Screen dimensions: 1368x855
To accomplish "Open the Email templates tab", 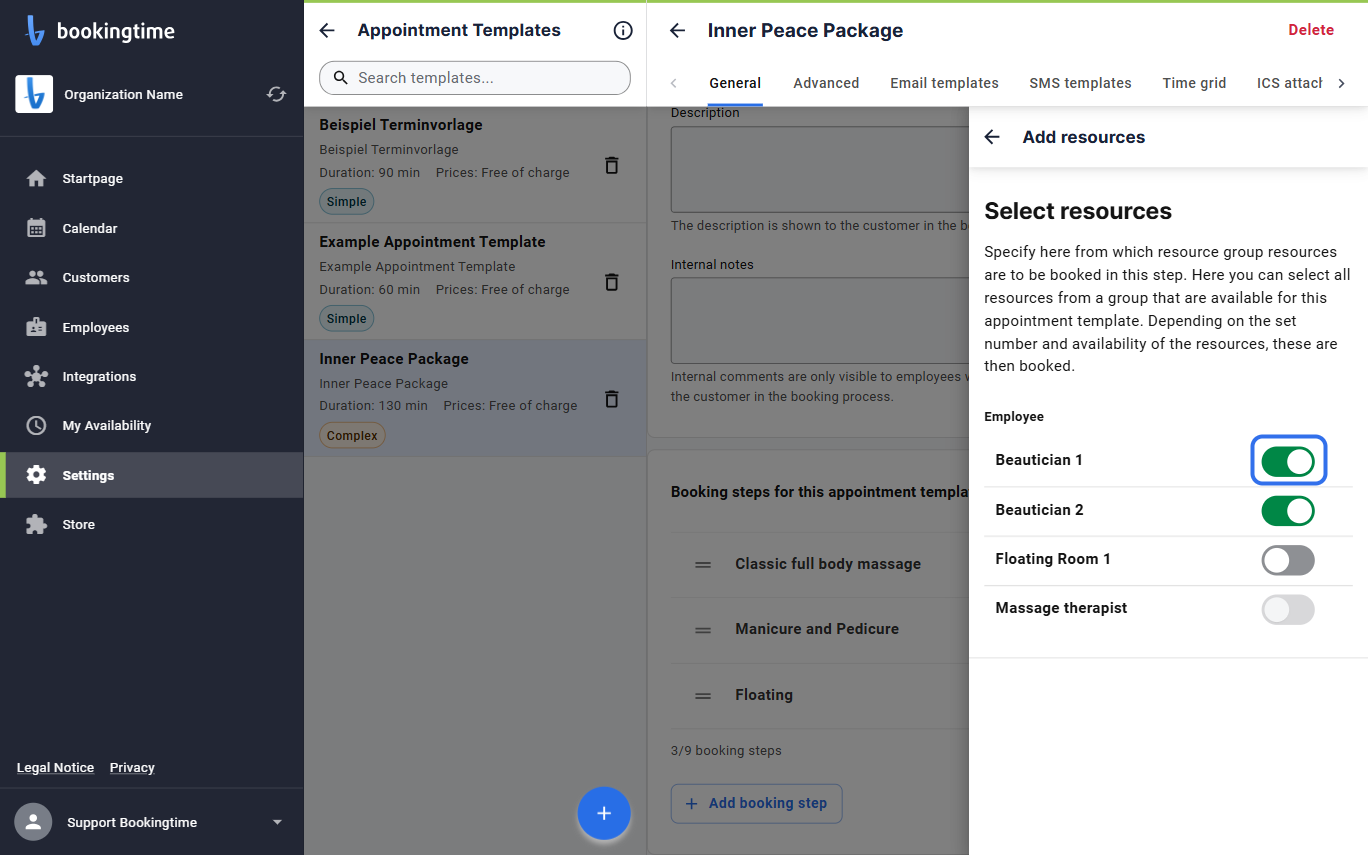I will click(x=944, y=83).
